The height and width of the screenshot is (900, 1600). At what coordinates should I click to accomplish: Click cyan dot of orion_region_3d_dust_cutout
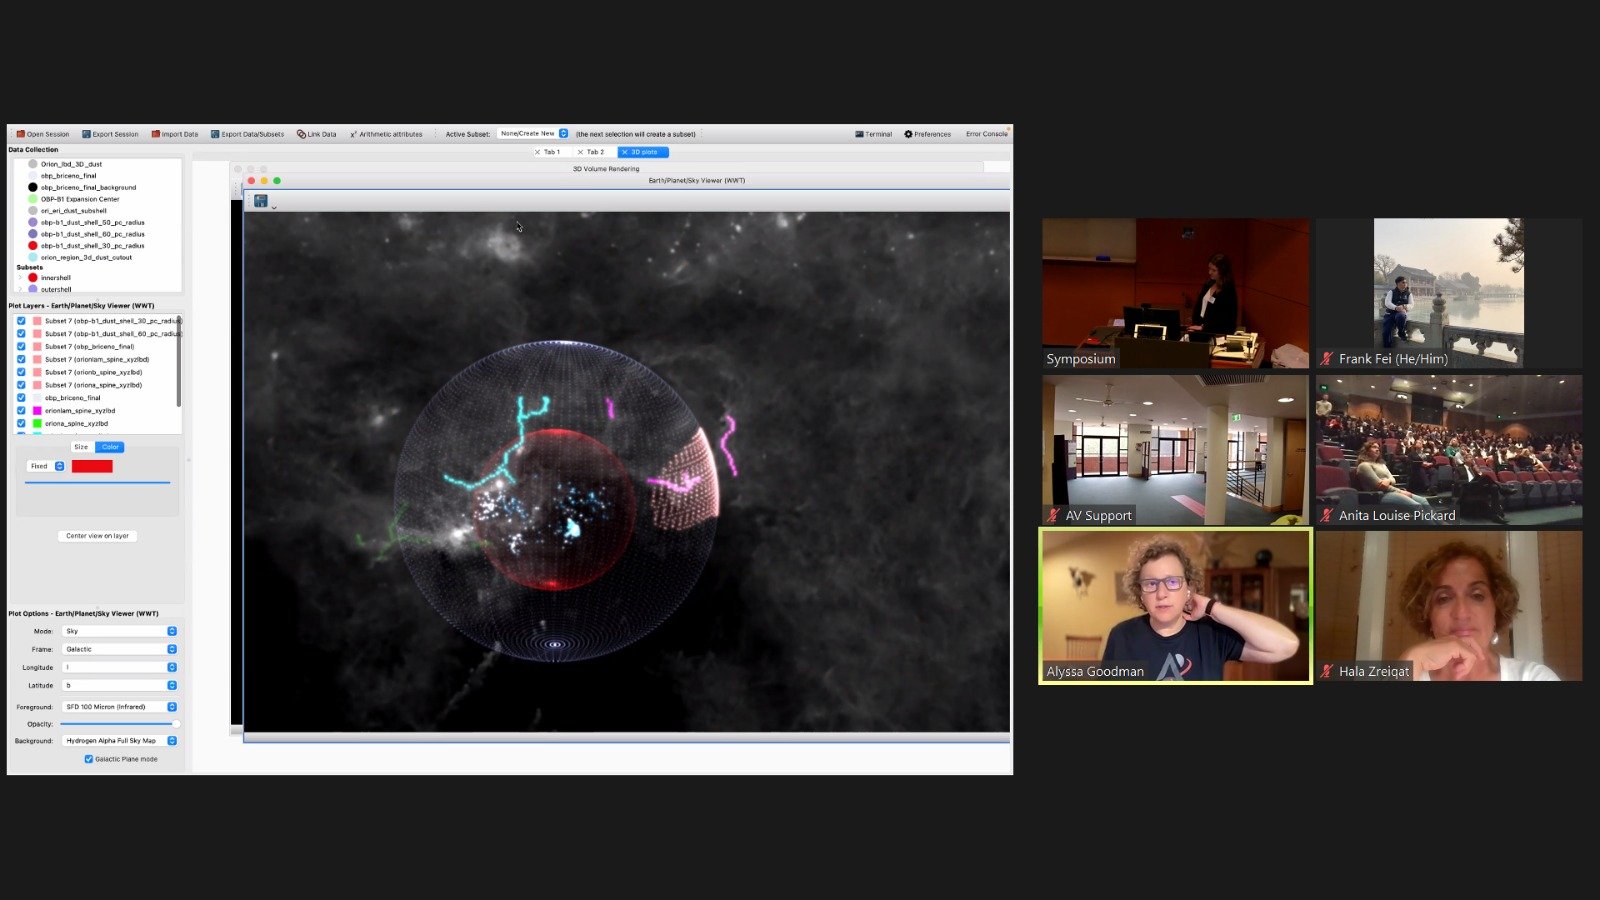33,257
